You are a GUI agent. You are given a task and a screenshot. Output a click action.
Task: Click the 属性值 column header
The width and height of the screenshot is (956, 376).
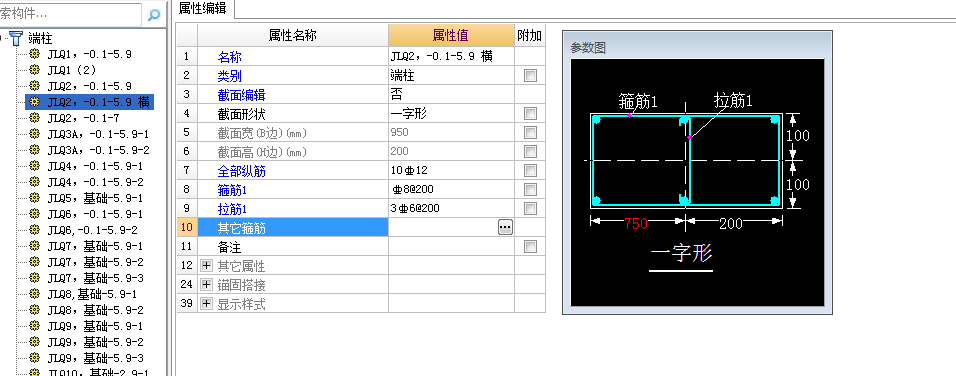click(451, 35)
